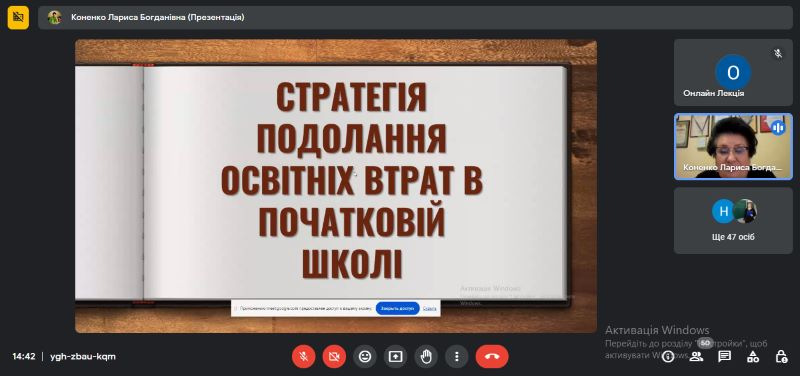This screenshot has height=376, width=800.
Task: Open the activities shapes icon
Action: point(753,357)
